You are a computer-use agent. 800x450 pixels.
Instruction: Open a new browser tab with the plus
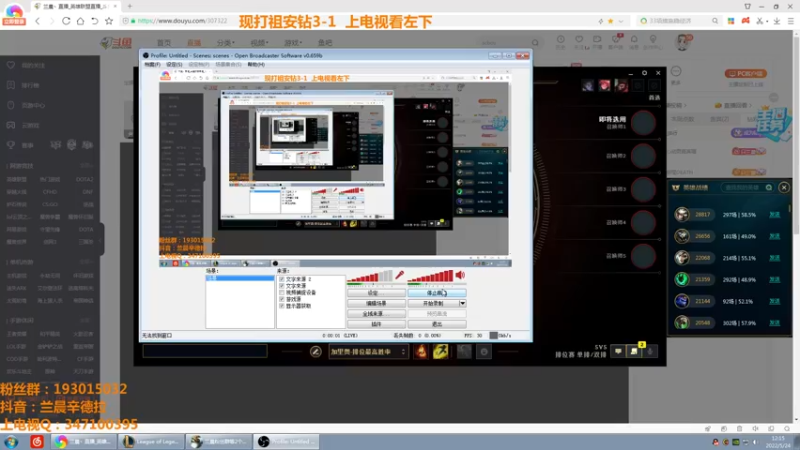click(130, 6)
